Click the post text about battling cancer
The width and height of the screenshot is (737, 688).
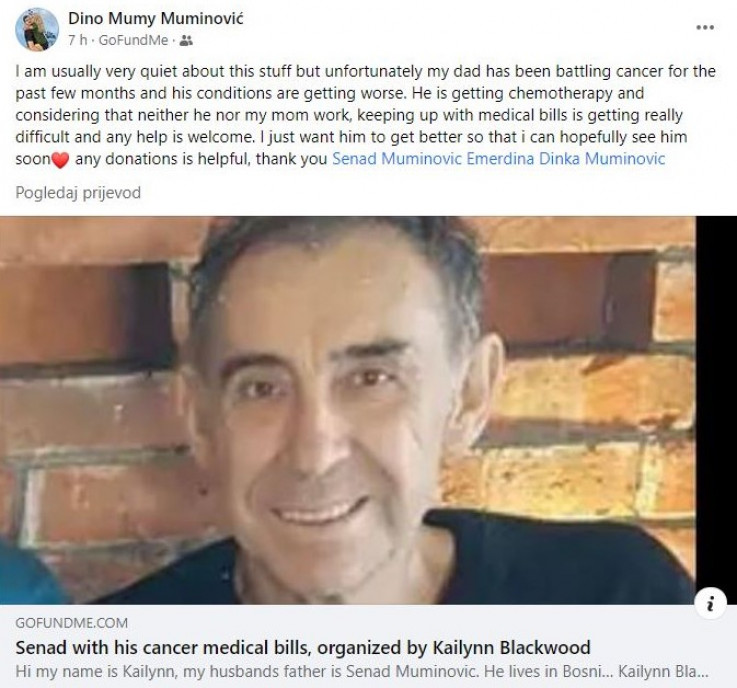(366, 115)
